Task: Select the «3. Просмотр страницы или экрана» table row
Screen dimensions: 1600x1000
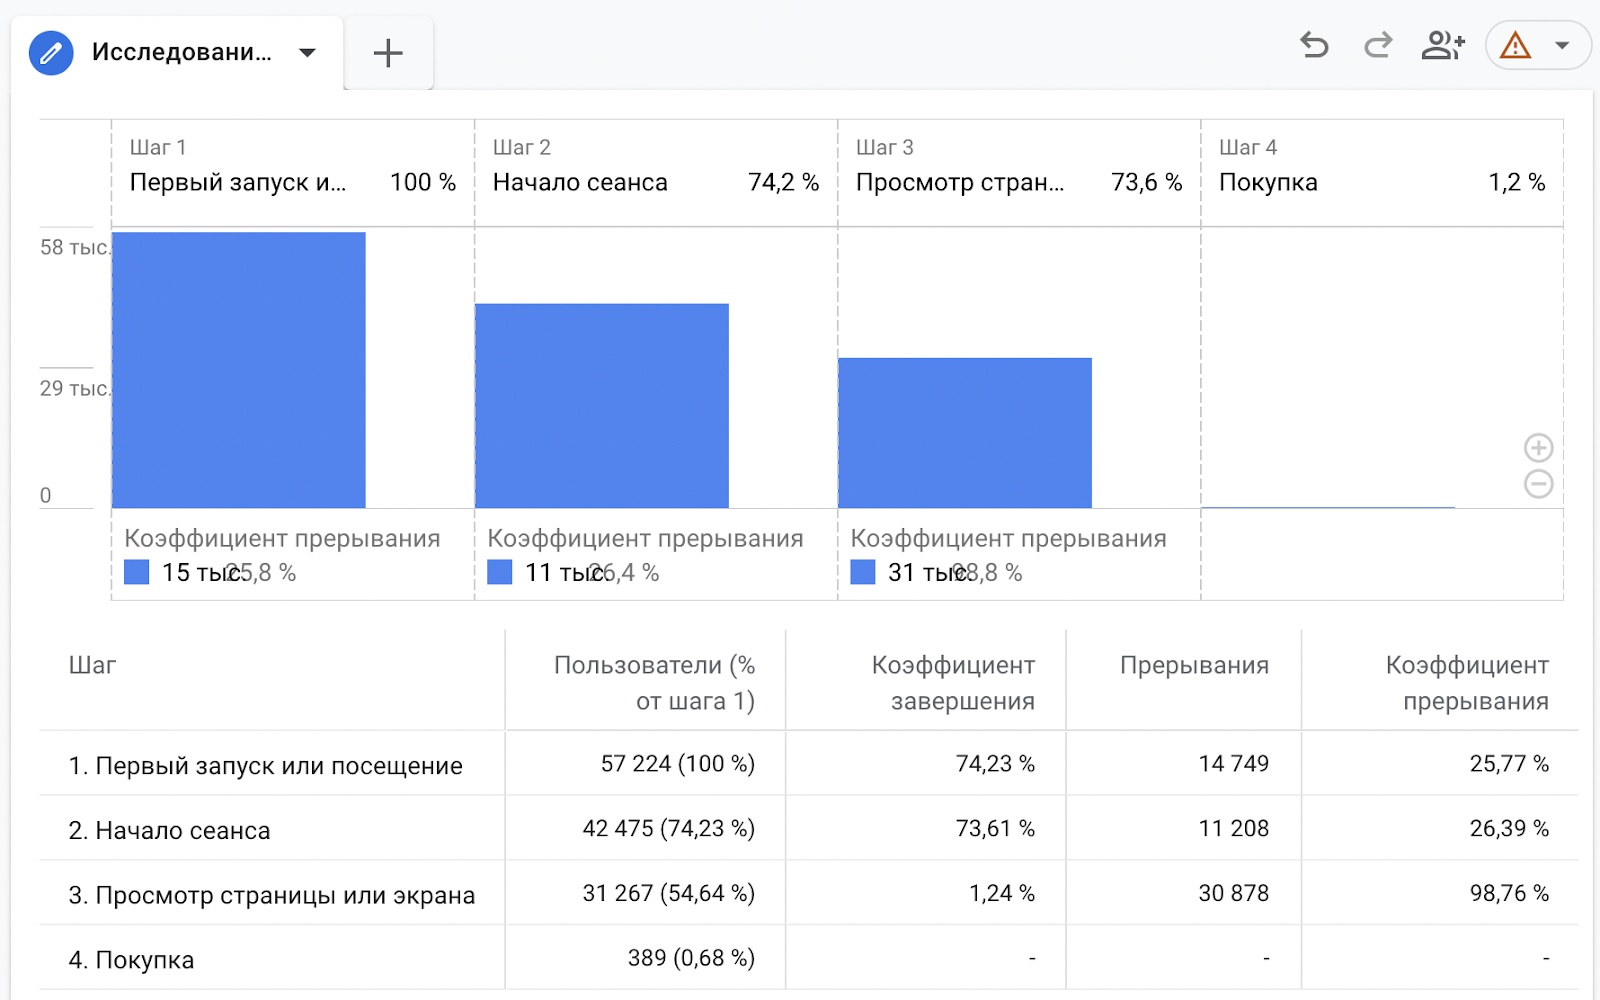Action: (x=270, y=894)
